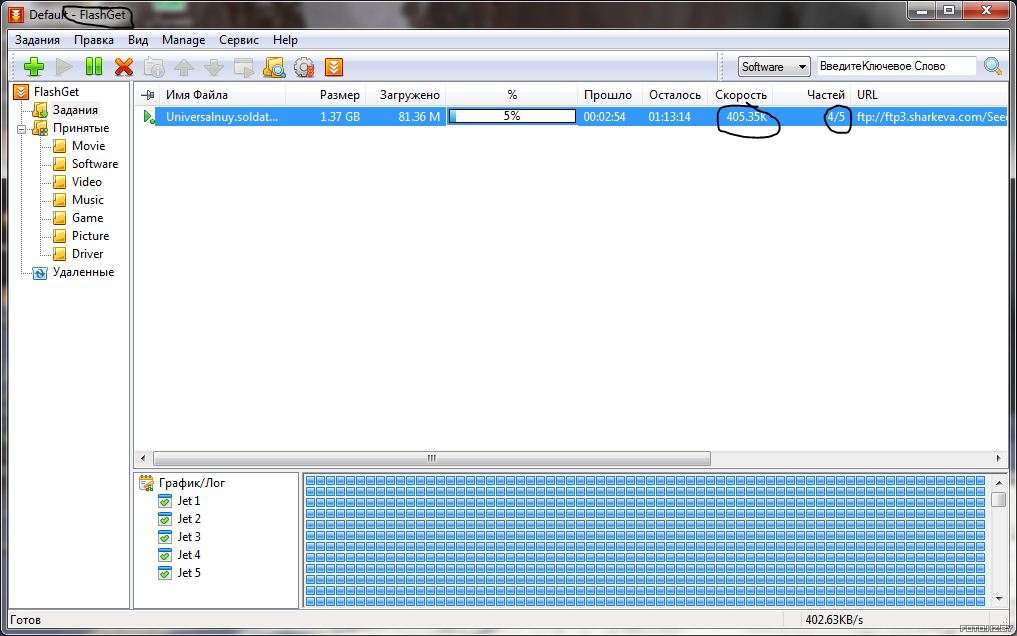Image resolution: width=1017 pixels, height=636 pixels.
Task: Click the Удаленные recycle icon in tree
Action: [x=40, y=272]
